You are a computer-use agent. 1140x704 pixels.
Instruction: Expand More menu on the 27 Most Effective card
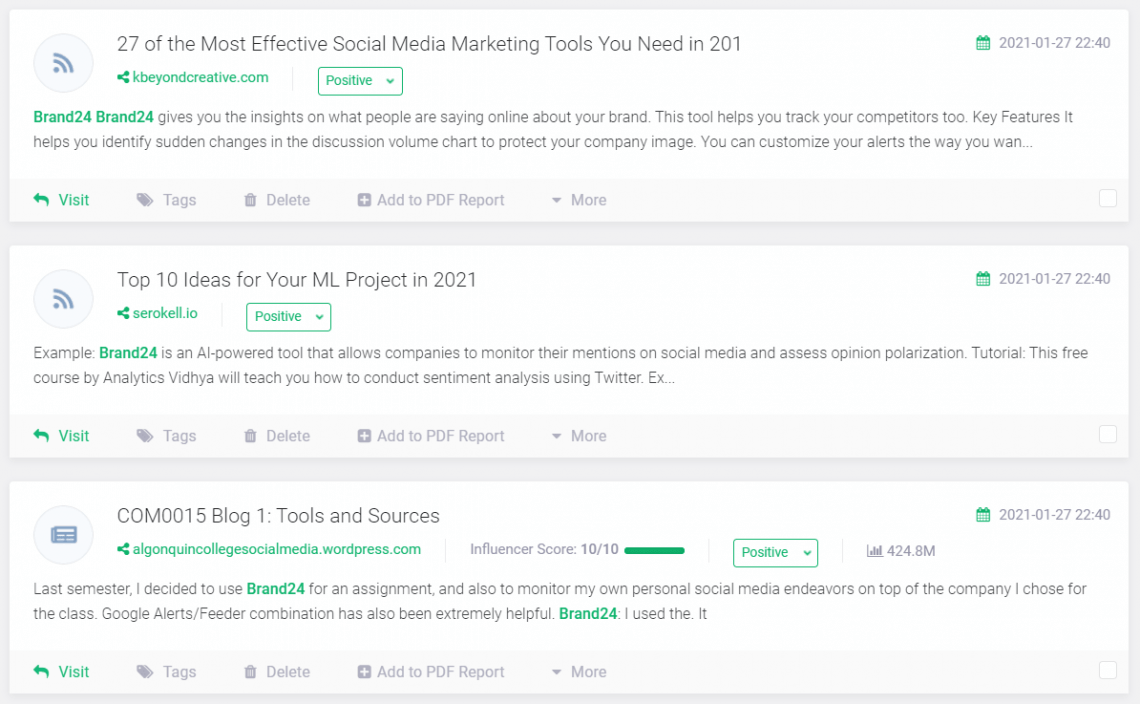(579, 200)
